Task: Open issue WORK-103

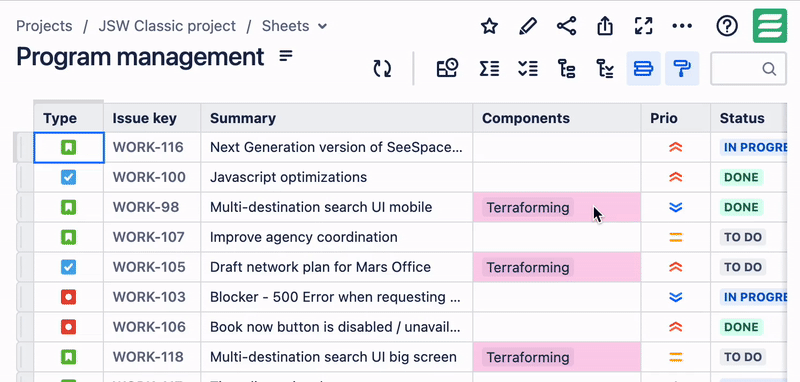Action: point(149,297)
